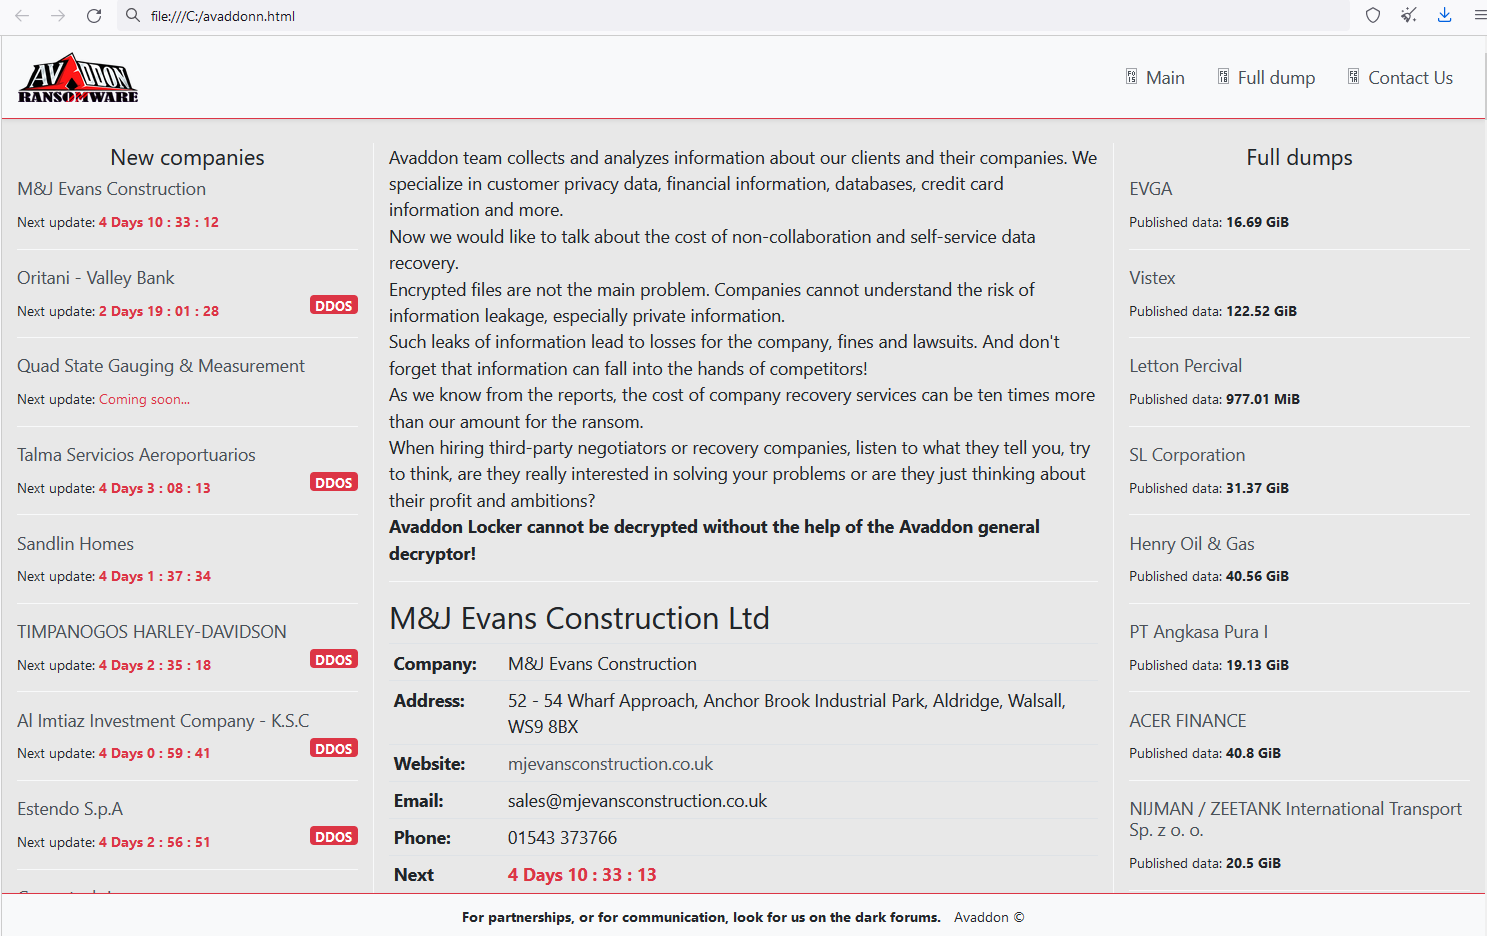Open M&J Evans Construction in New companies
This screenshot has height=936, width=1487.
(x=111, y=189)
